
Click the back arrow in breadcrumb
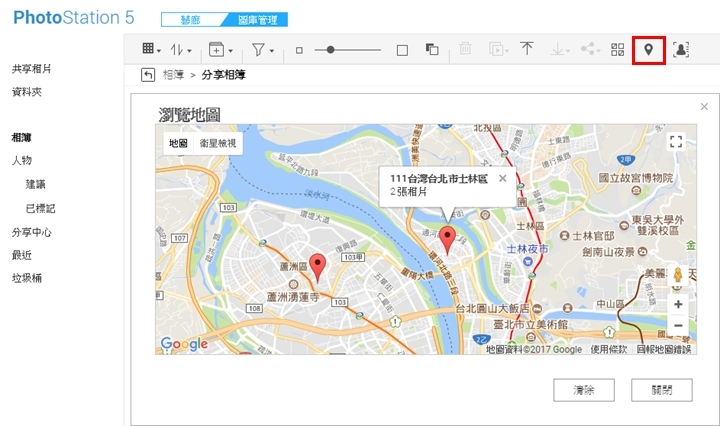pyautogui.click(x=148, y=75)
